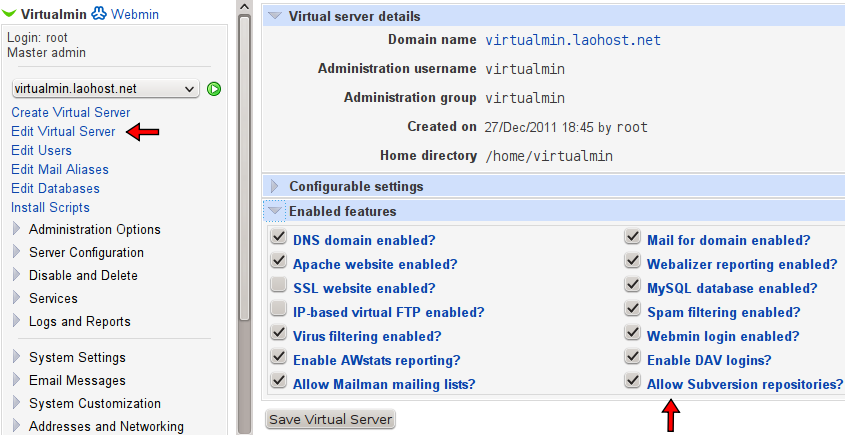The height and width of the screenshot is (435, 845).
Task: Expand Logs and Reports menu
Action: [79, 321]
